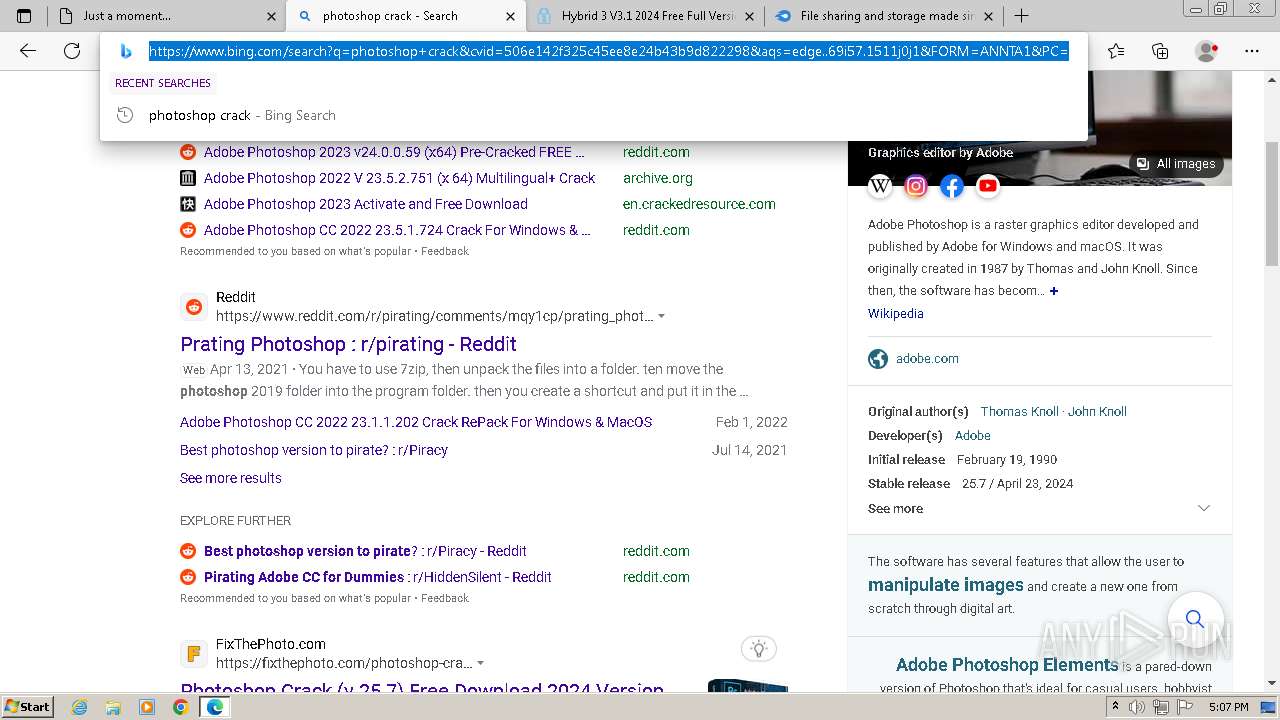
Task: Open the browser profile avatar
Action: [x=1207, y=51]
